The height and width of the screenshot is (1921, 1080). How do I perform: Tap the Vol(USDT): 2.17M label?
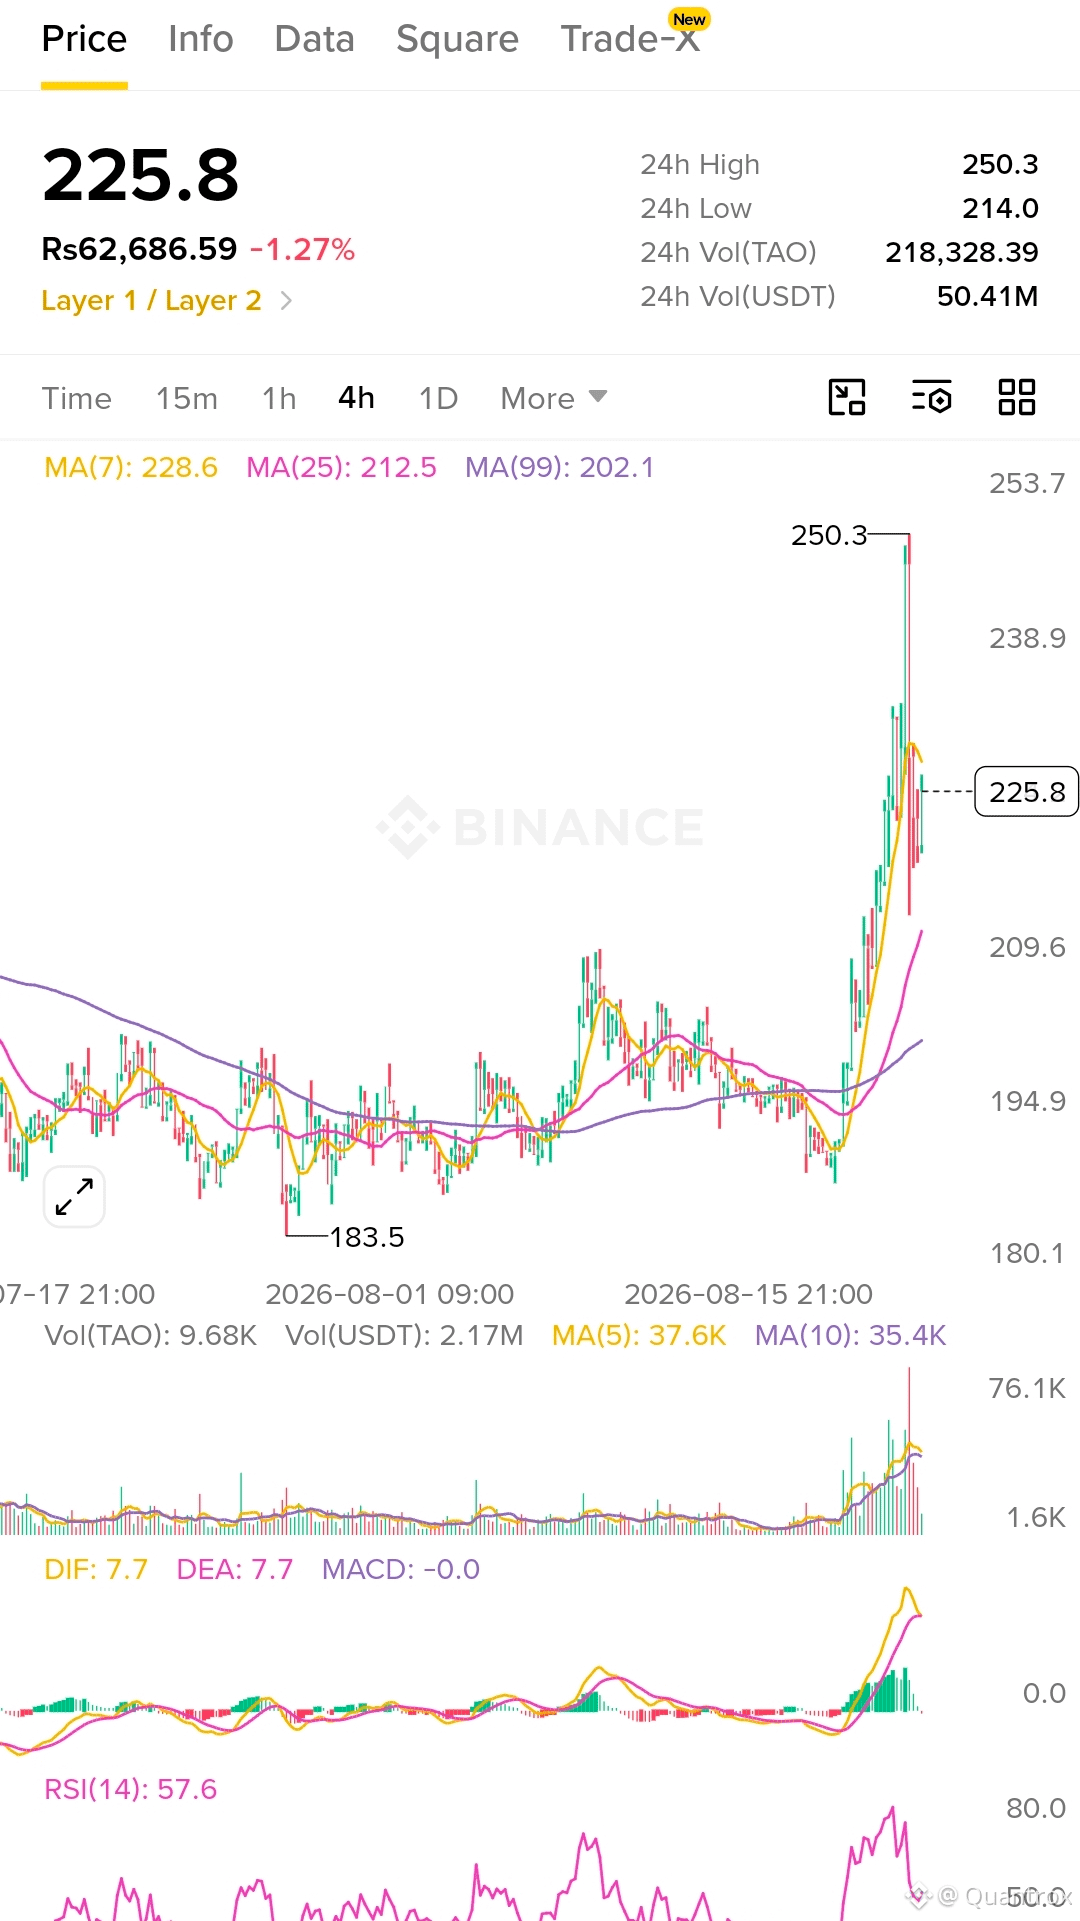pyautogui.click(x=404, y=1335)
